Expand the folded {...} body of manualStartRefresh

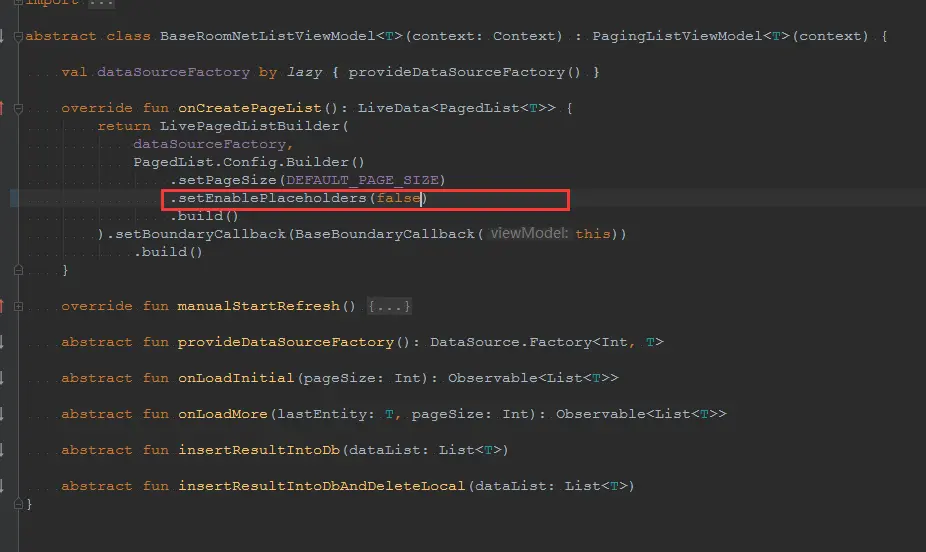pos(389,306)
